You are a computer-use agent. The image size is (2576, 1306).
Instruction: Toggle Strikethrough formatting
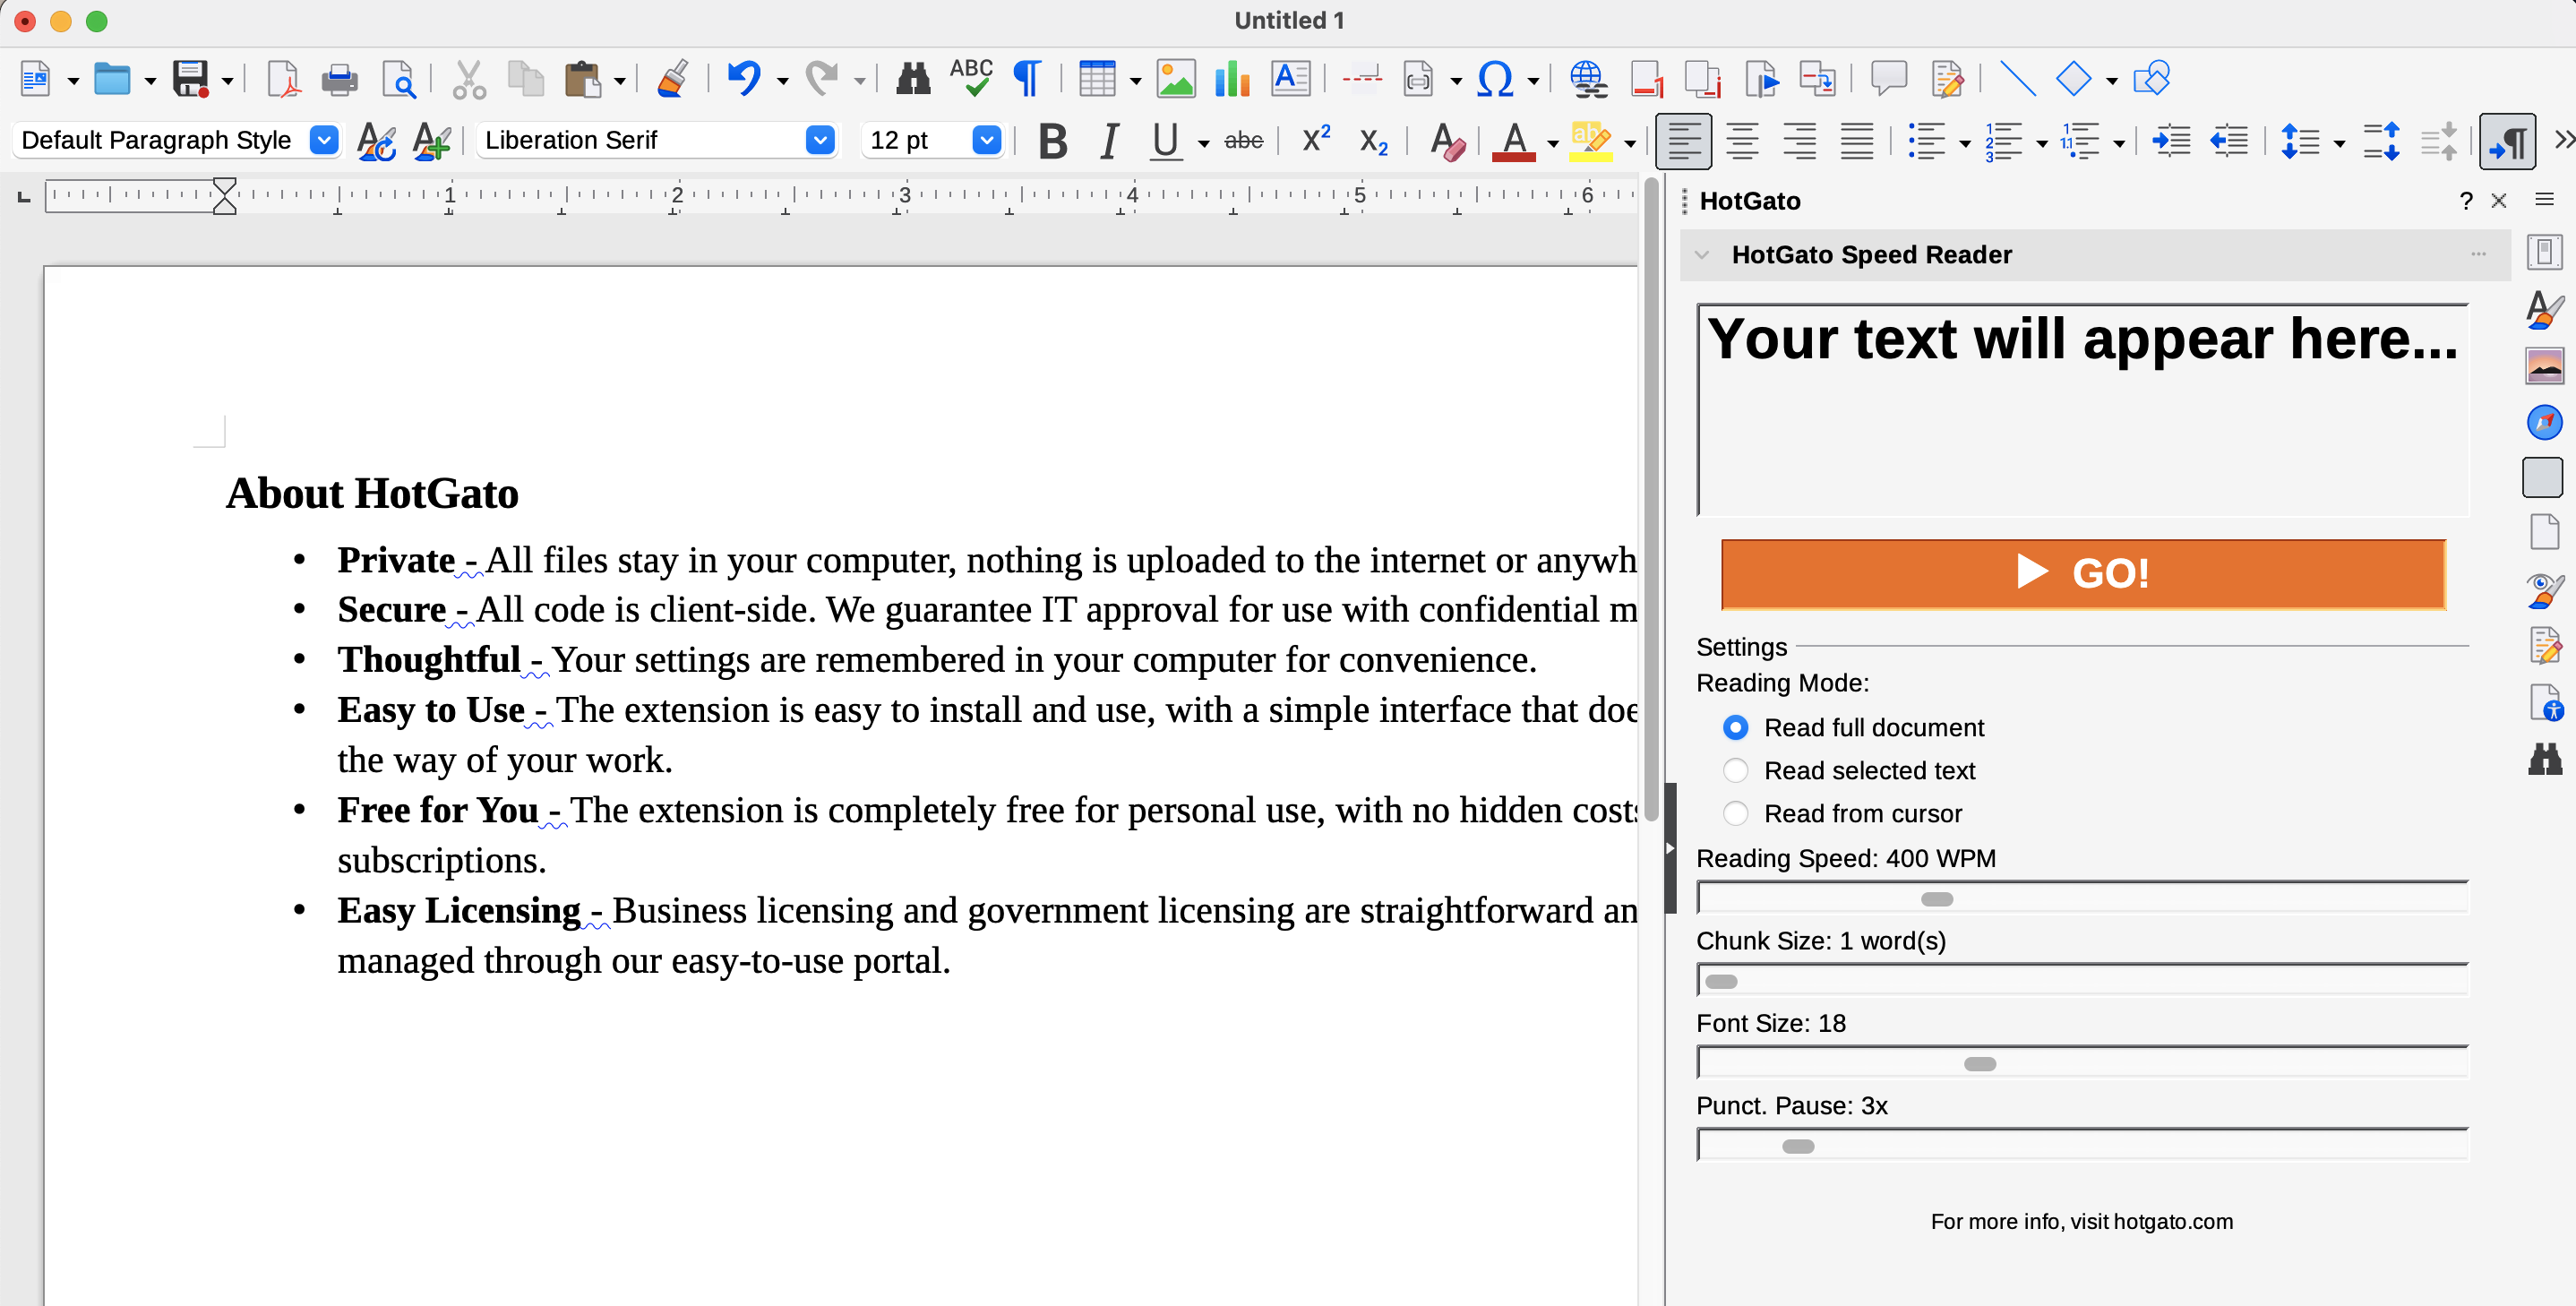(1243, 141)
